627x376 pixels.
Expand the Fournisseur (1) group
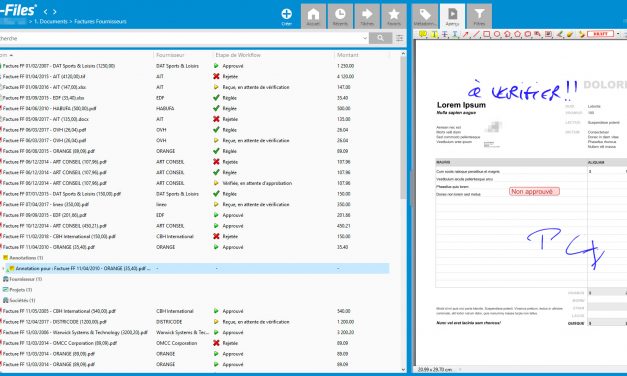(x=22, y=279)
